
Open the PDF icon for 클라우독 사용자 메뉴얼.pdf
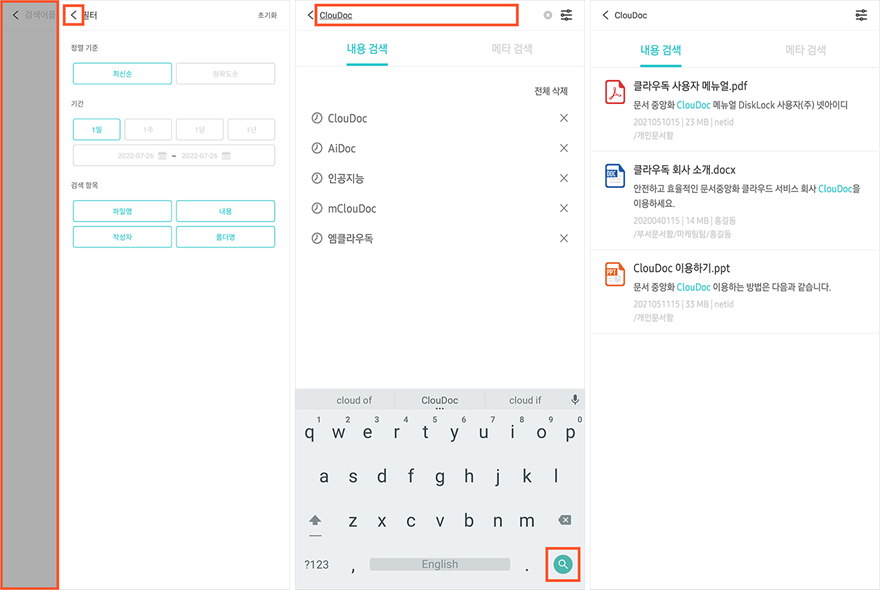pos(615,92)
